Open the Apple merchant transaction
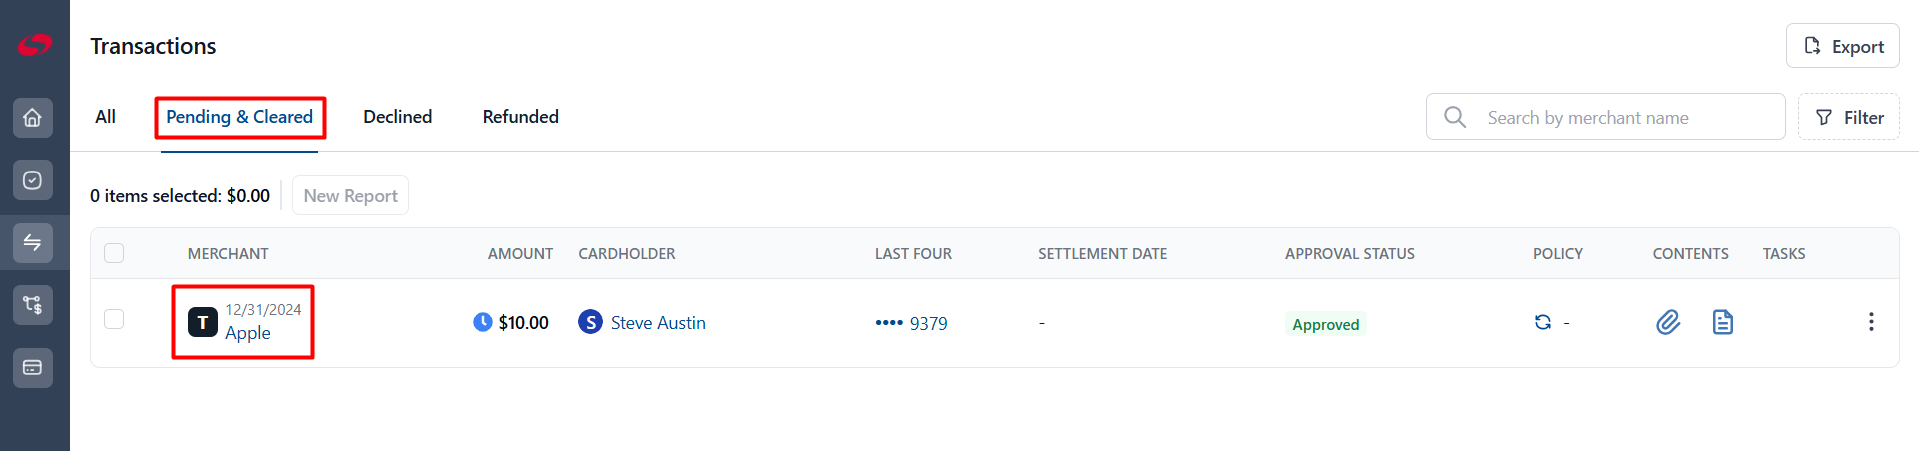 [x=247, y=333]
